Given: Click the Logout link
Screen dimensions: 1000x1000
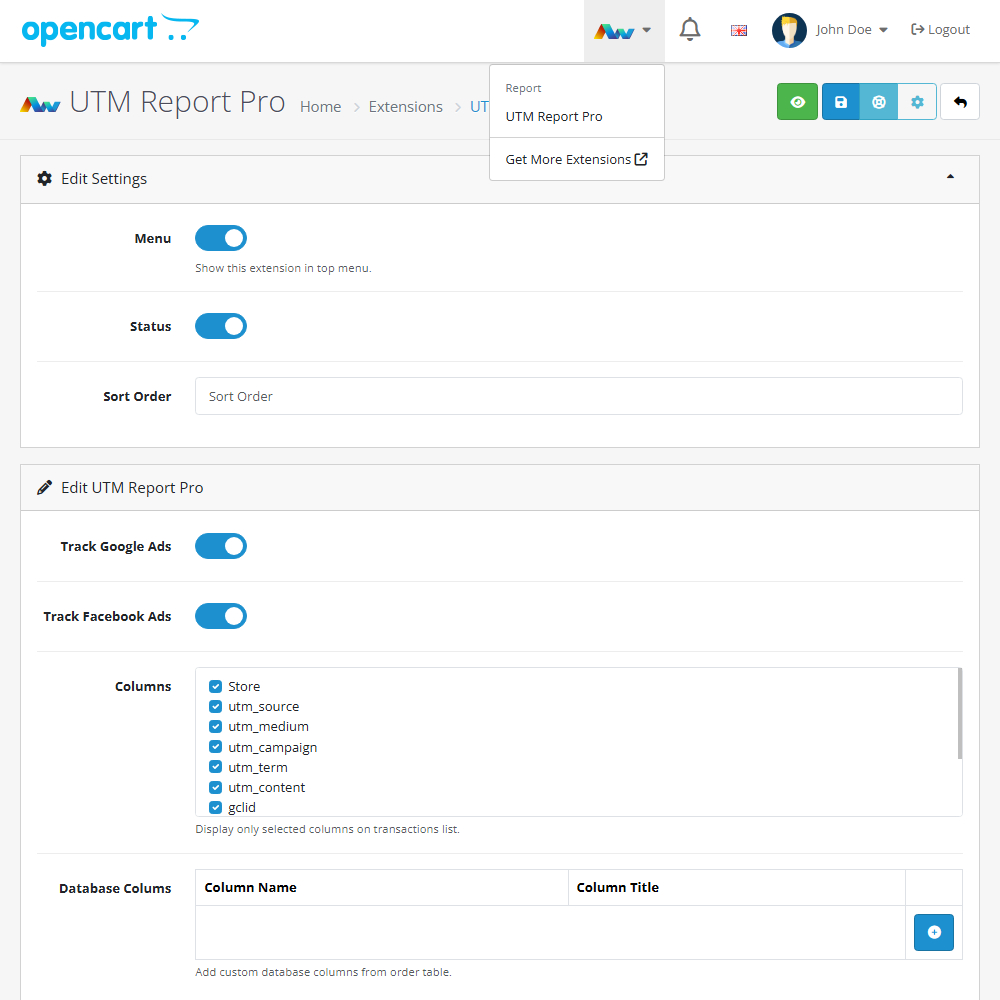Looking at the screenshot, I should [x=940, y=30].
